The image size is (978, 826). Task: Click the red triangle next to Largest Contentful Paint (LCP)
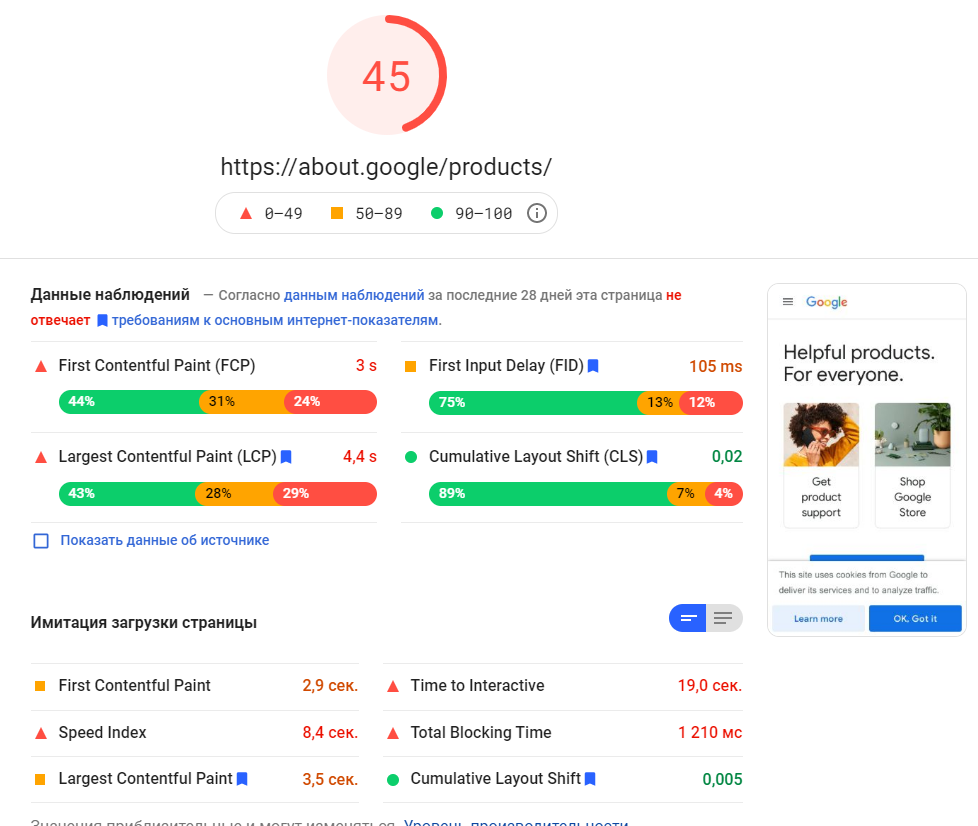click(41, 457)
